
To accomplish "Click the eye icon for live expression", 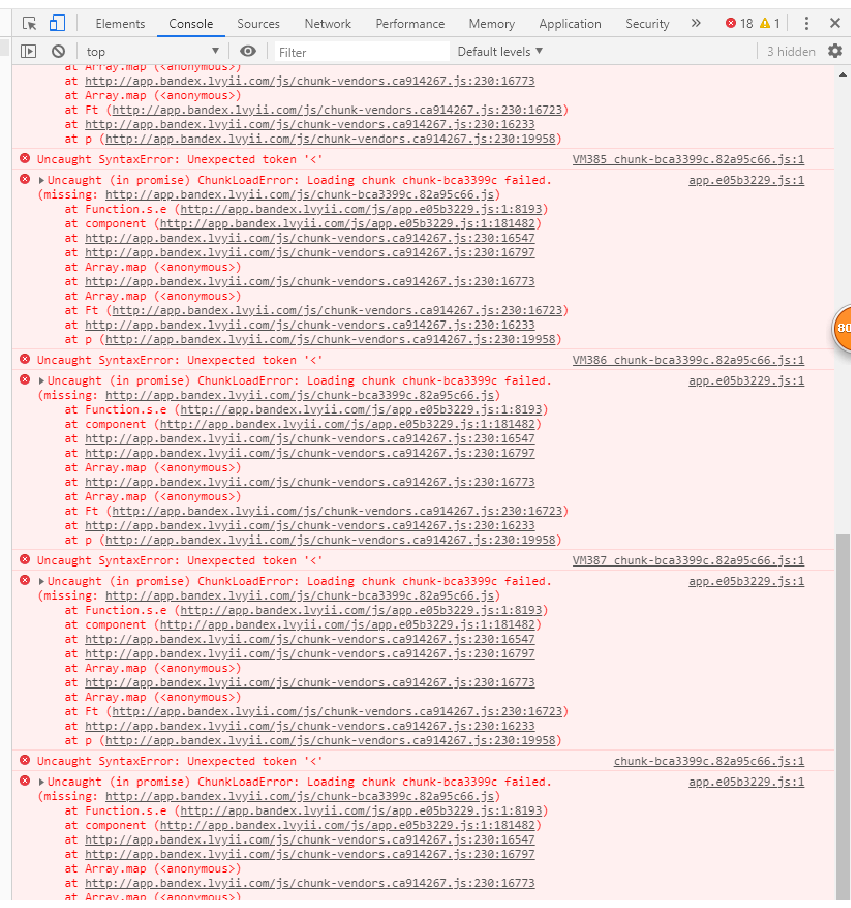I will click(x=248, y=51).
